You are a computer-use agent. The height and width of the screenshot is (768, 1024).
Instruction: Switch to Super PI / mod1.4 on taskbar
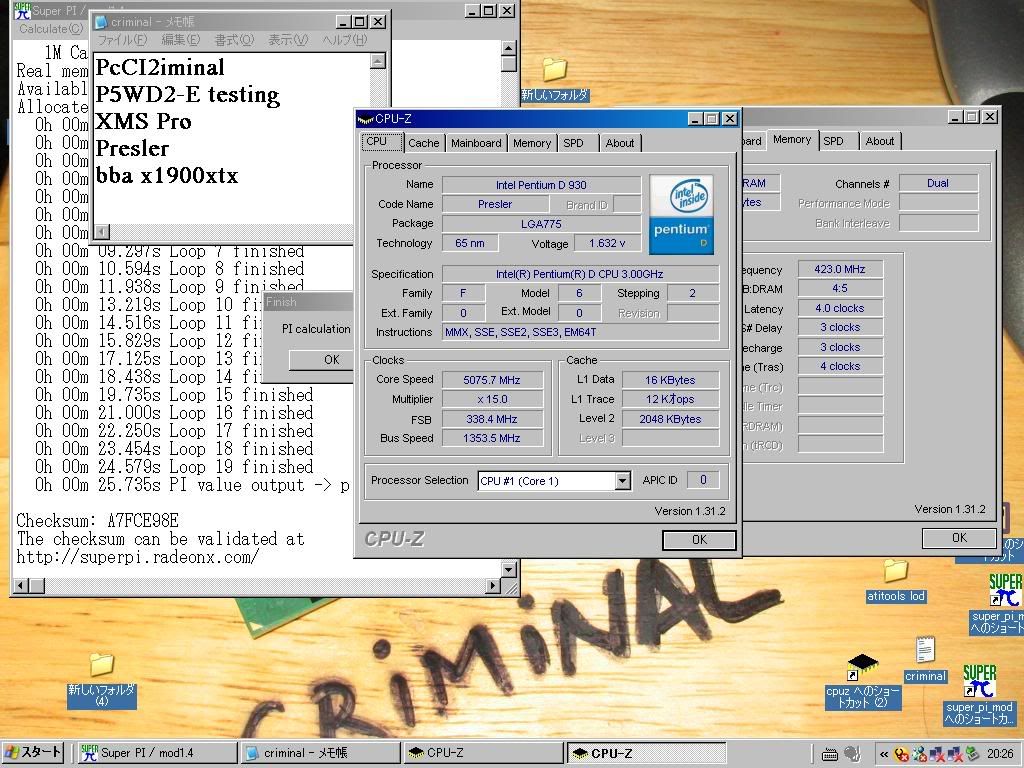pos(157,753)
